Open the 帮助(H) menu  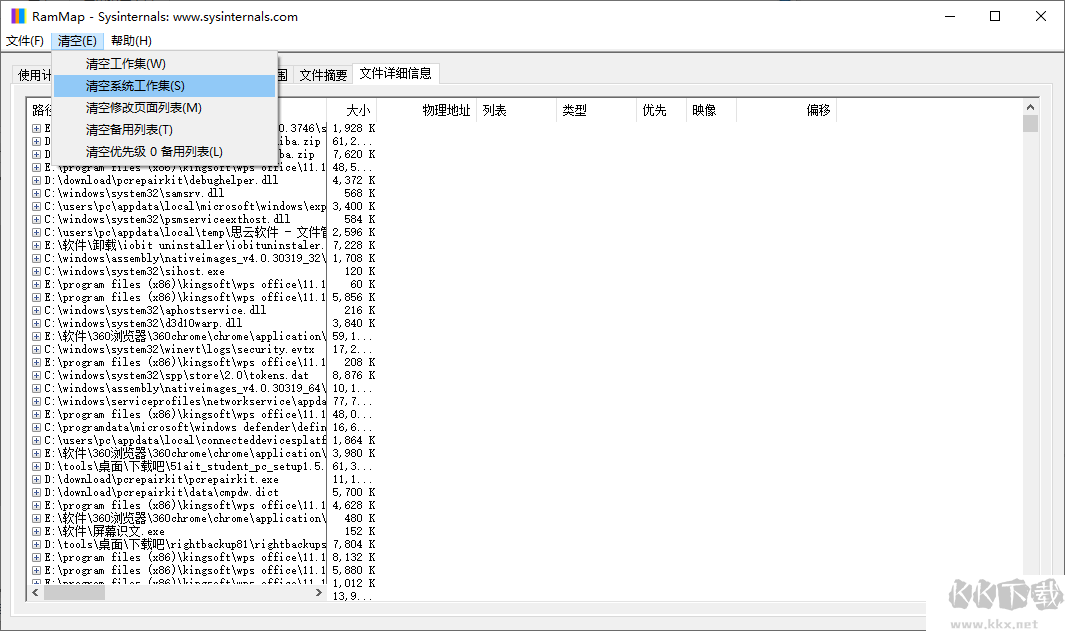[x=130, y=41]
